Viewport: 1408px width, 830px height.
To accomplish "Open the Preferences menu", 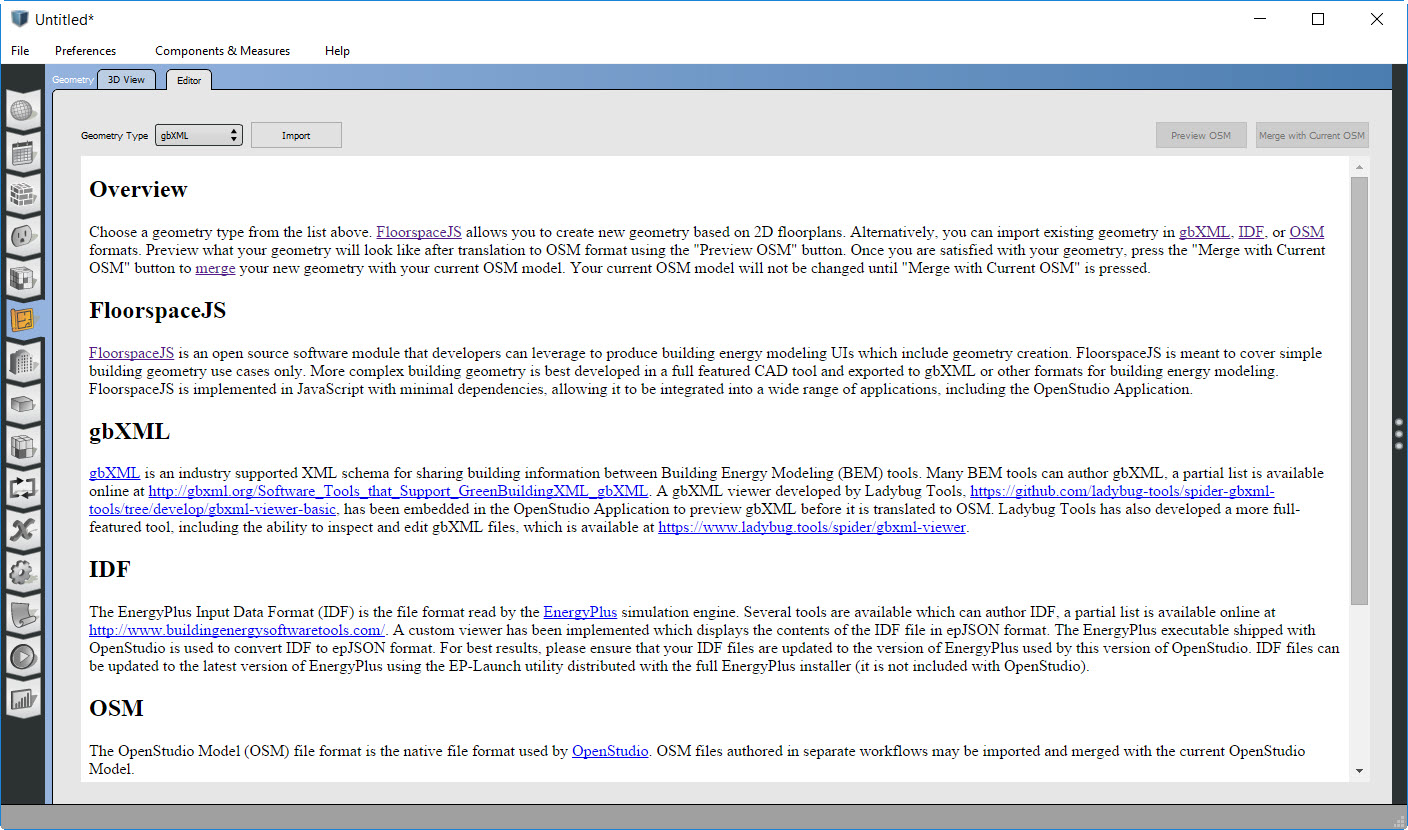I will [x=85, y=51].
